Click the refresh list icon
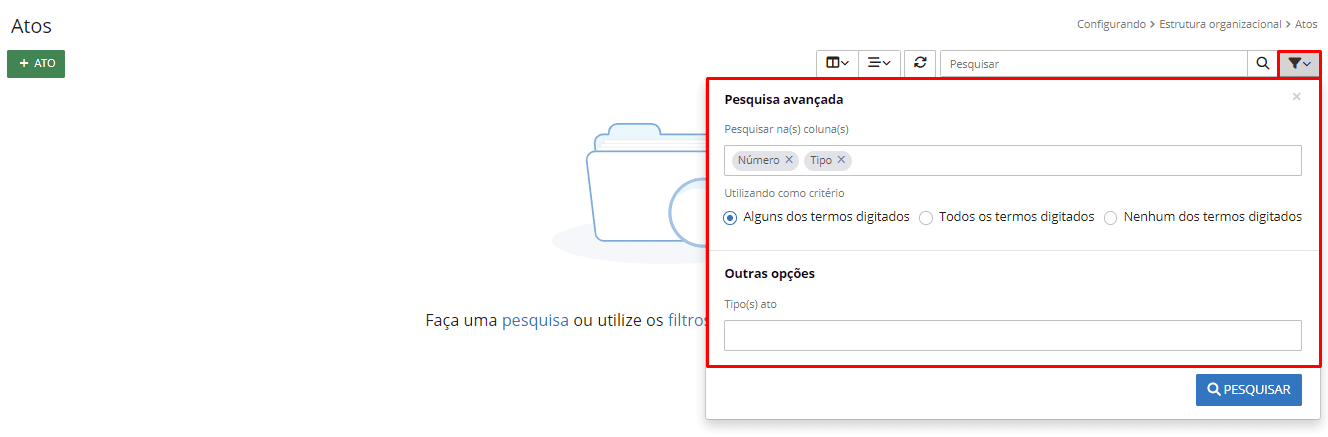Image resolution: width=1328 pixels, height=437 pixels. 920,63
